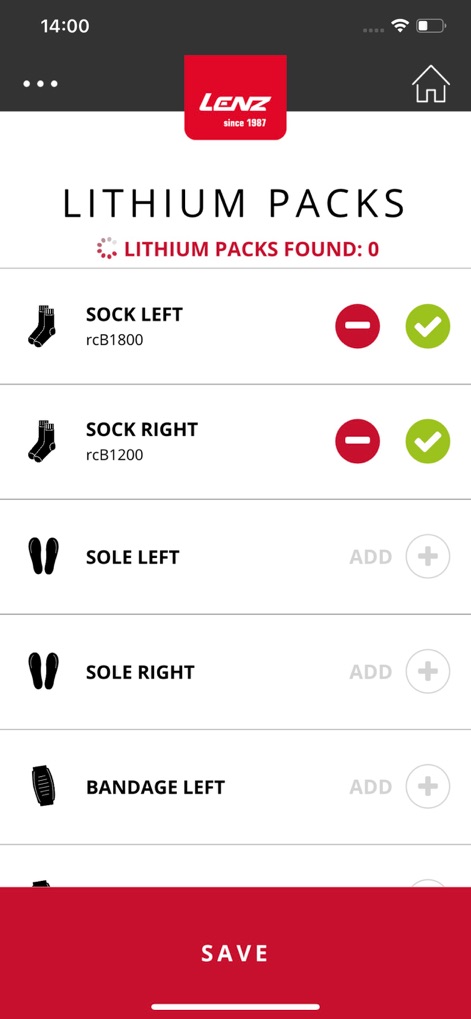Add lithium pack to Bandage Left
471x1019 pixels.
[x=427, y=786]
